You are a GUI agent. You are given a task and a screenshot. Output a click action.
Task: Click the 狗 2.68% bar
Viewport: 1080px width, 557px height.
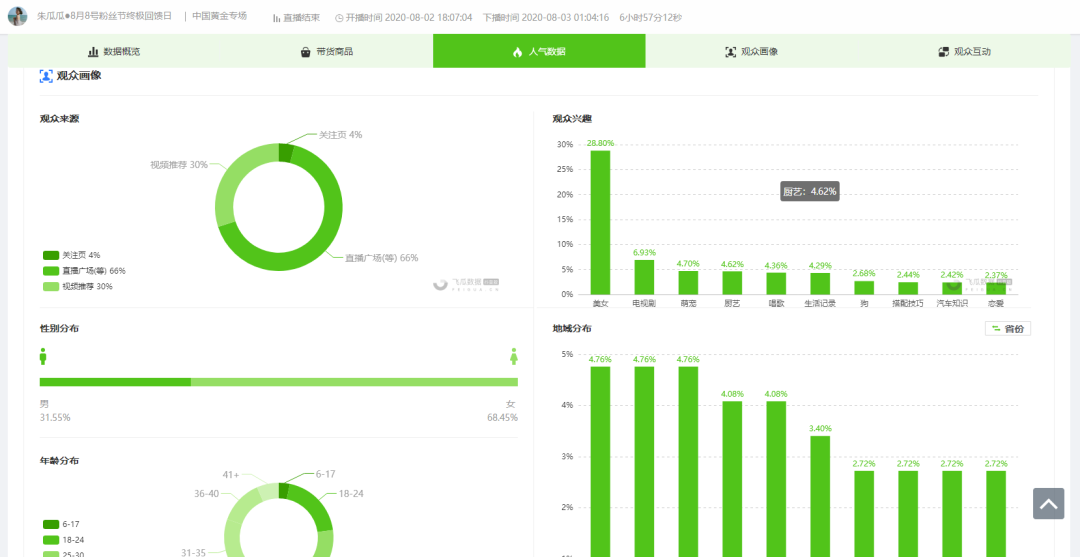click(864, 287)
